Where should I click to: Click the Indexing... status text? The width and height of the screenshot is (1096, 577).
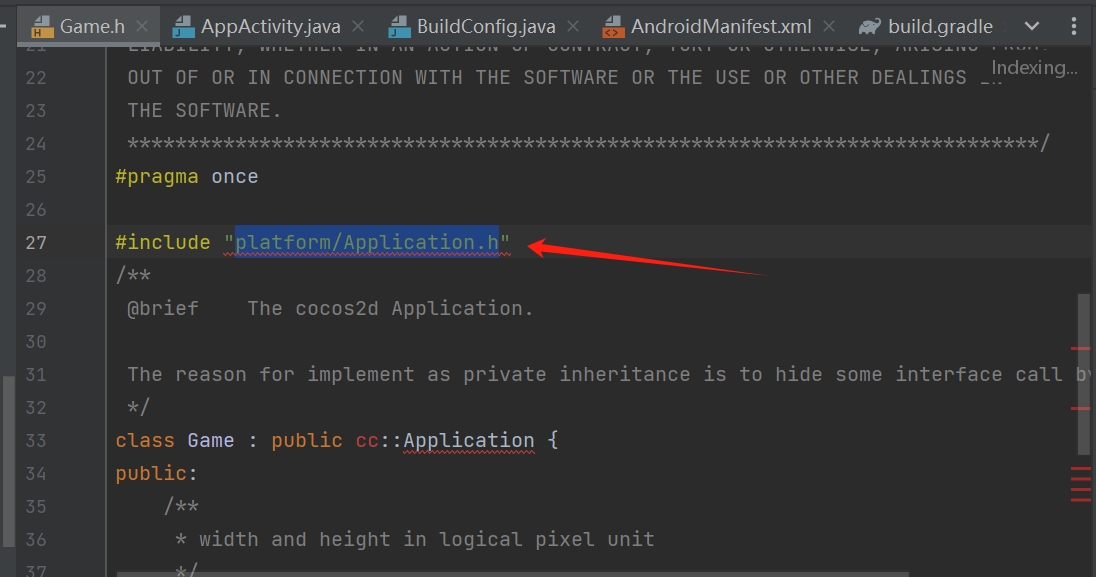tap(1034, 68)
